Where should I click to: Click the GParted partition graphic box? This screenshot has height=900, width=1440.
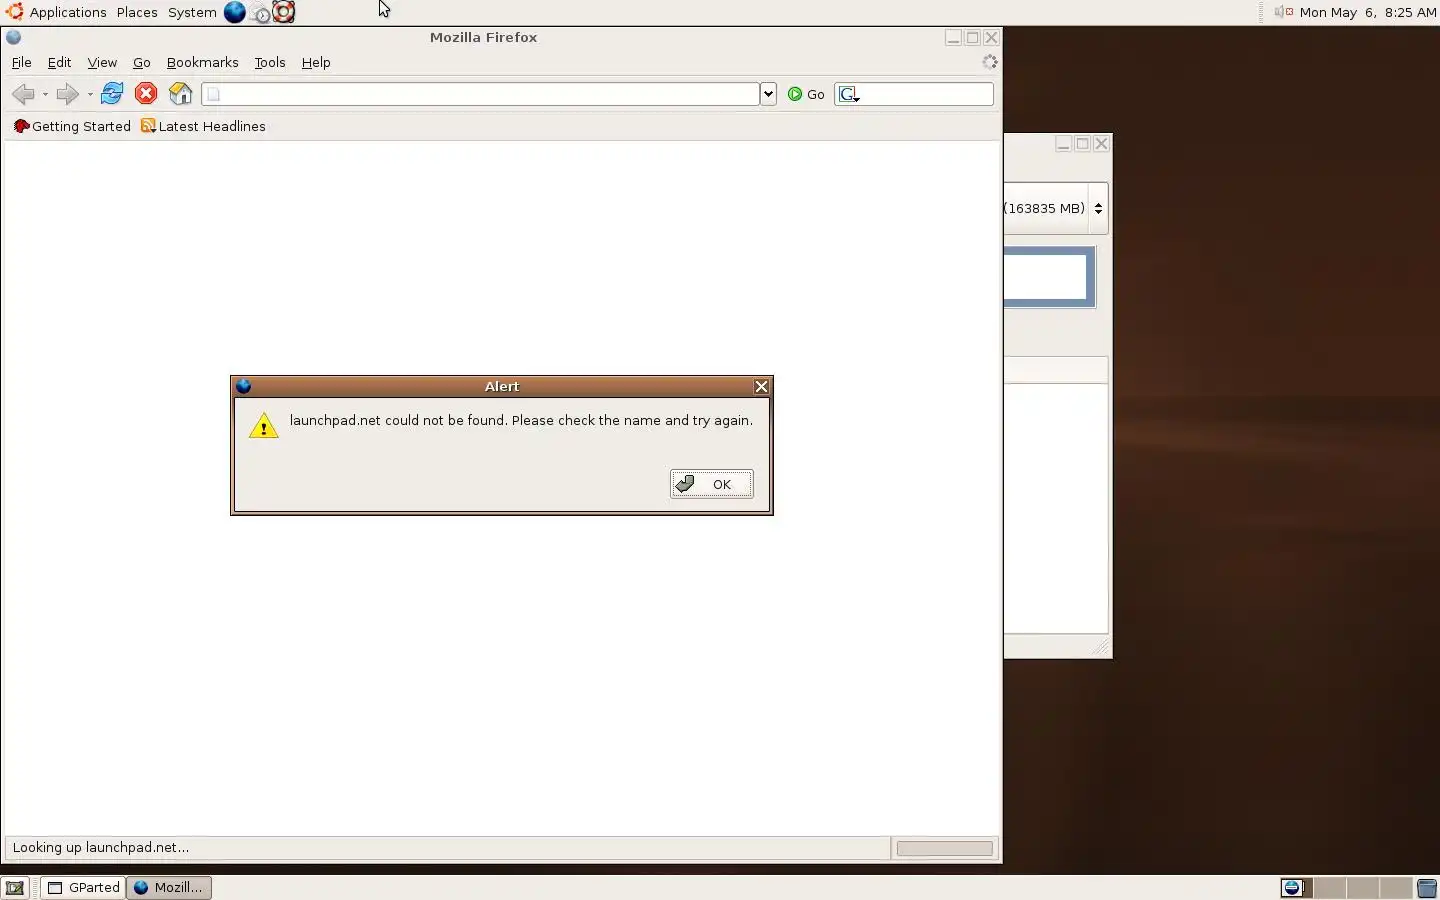coord(1050,277)
